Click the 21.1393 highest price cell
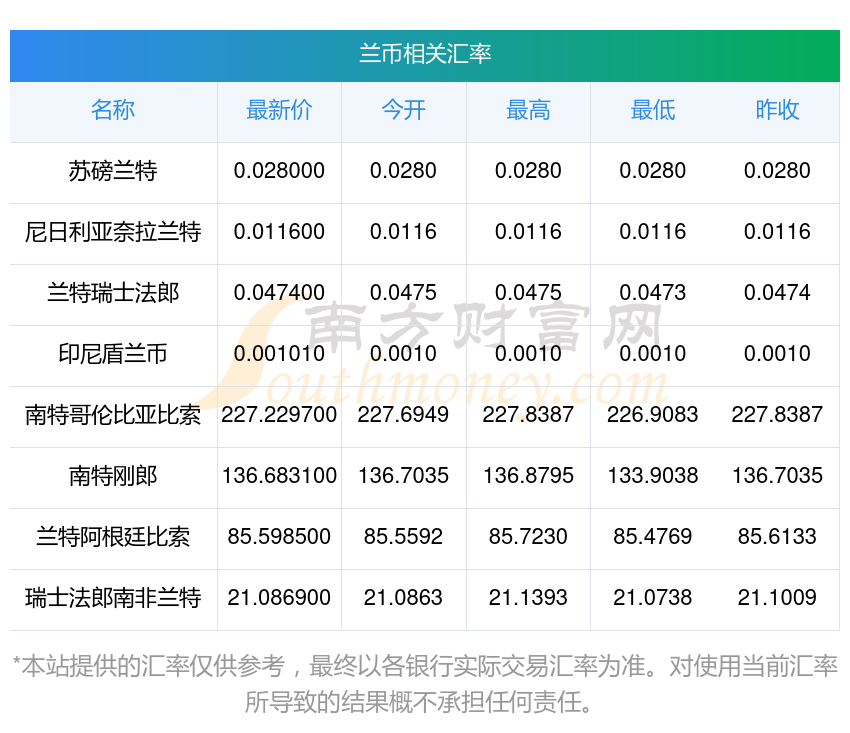This screenshot has width=850, height=733. pos(528,598)
